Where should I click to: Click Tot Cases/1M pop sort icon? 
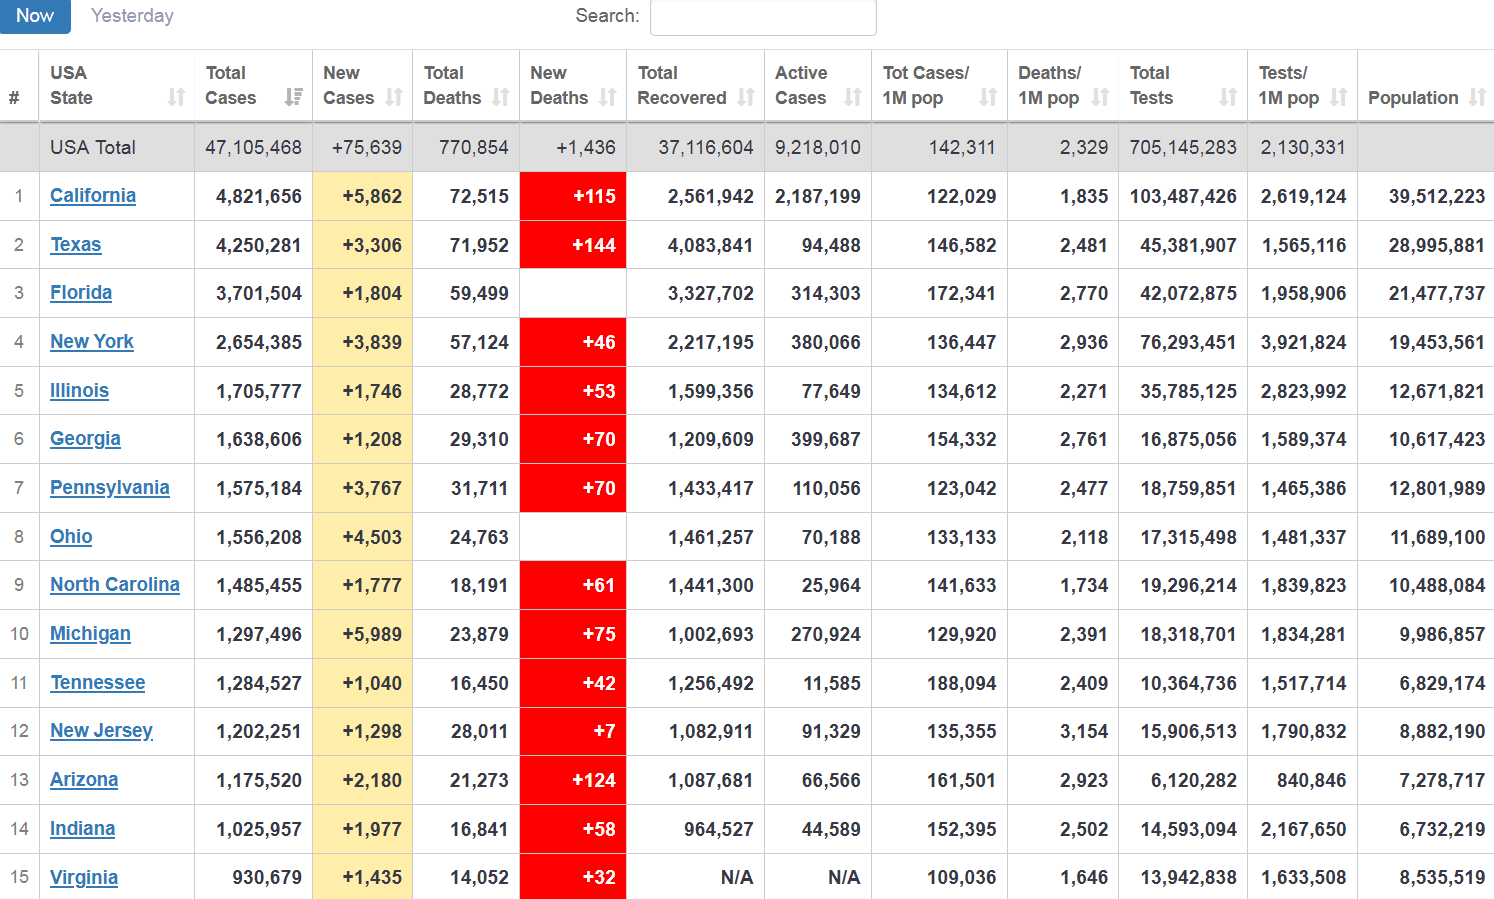(988, 97)
